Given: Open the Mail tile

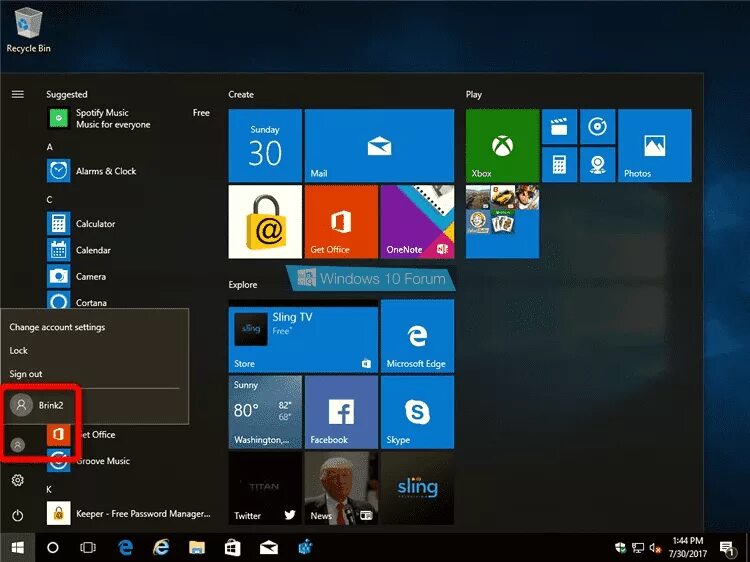Looking at the screenshot, I should (379, 145).
